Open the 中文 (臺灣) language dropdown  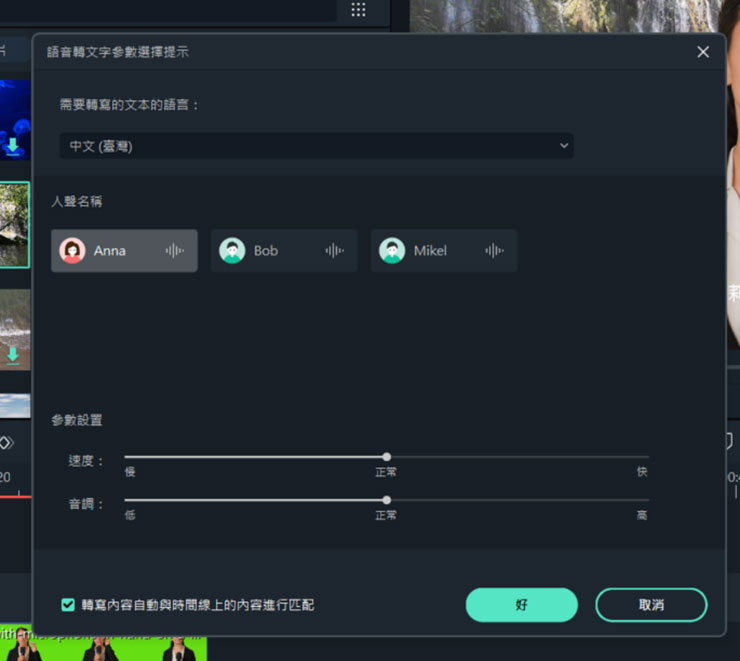316,146
